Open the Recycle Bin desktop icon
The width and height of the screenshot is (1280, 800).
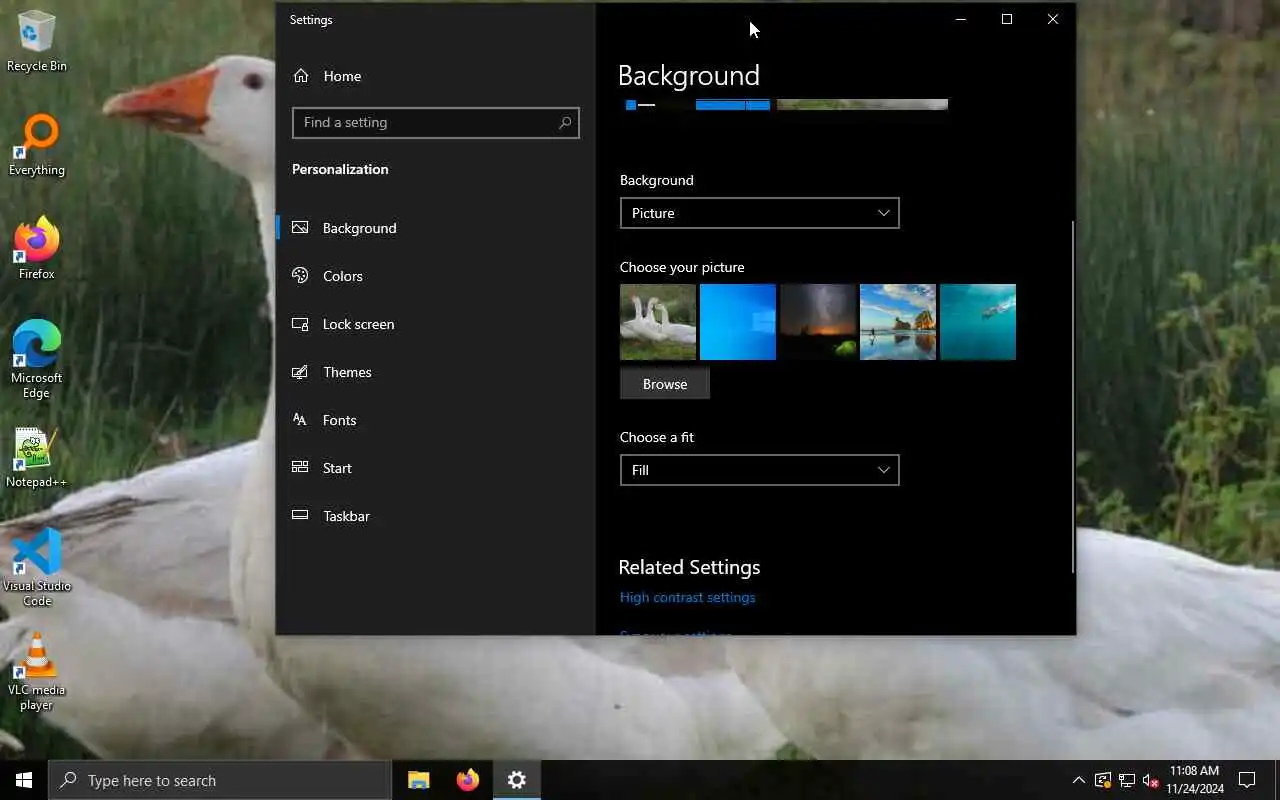click(37, 40)
